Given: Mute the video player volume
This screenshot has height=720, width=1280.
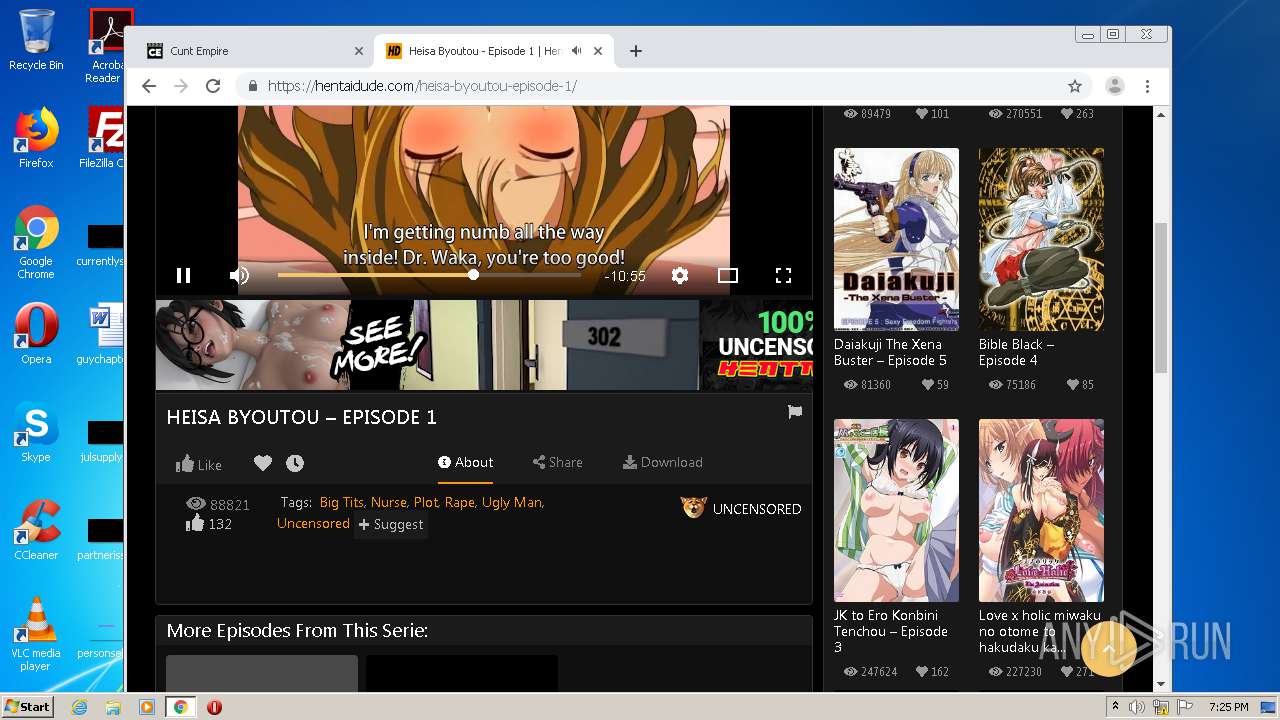Looking at the screenshot, I should tap(239, 276).
